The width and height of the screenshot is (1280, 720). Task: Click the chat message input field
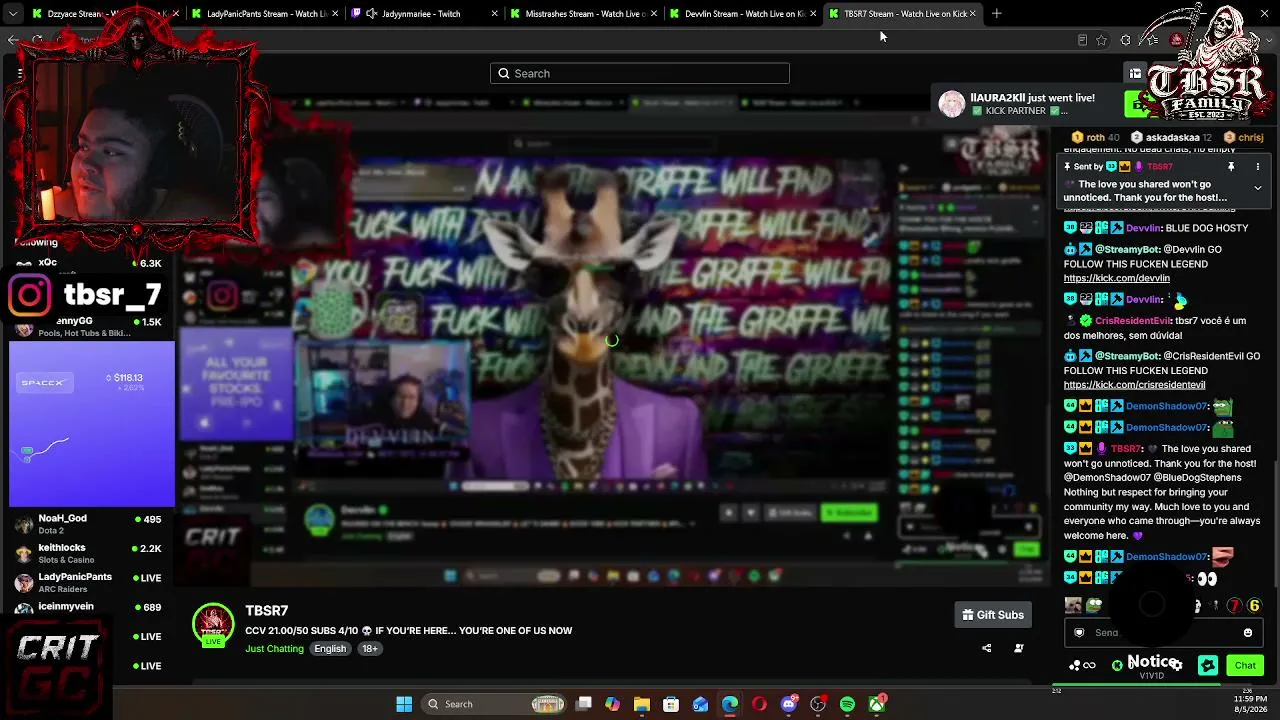[1164, 632]
